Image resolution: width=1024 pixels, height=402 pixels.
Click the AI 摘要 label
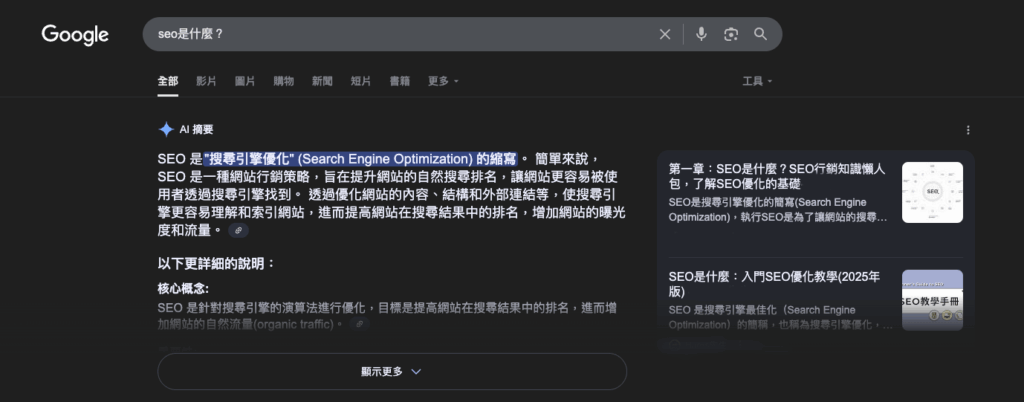(x=196, y=129)
